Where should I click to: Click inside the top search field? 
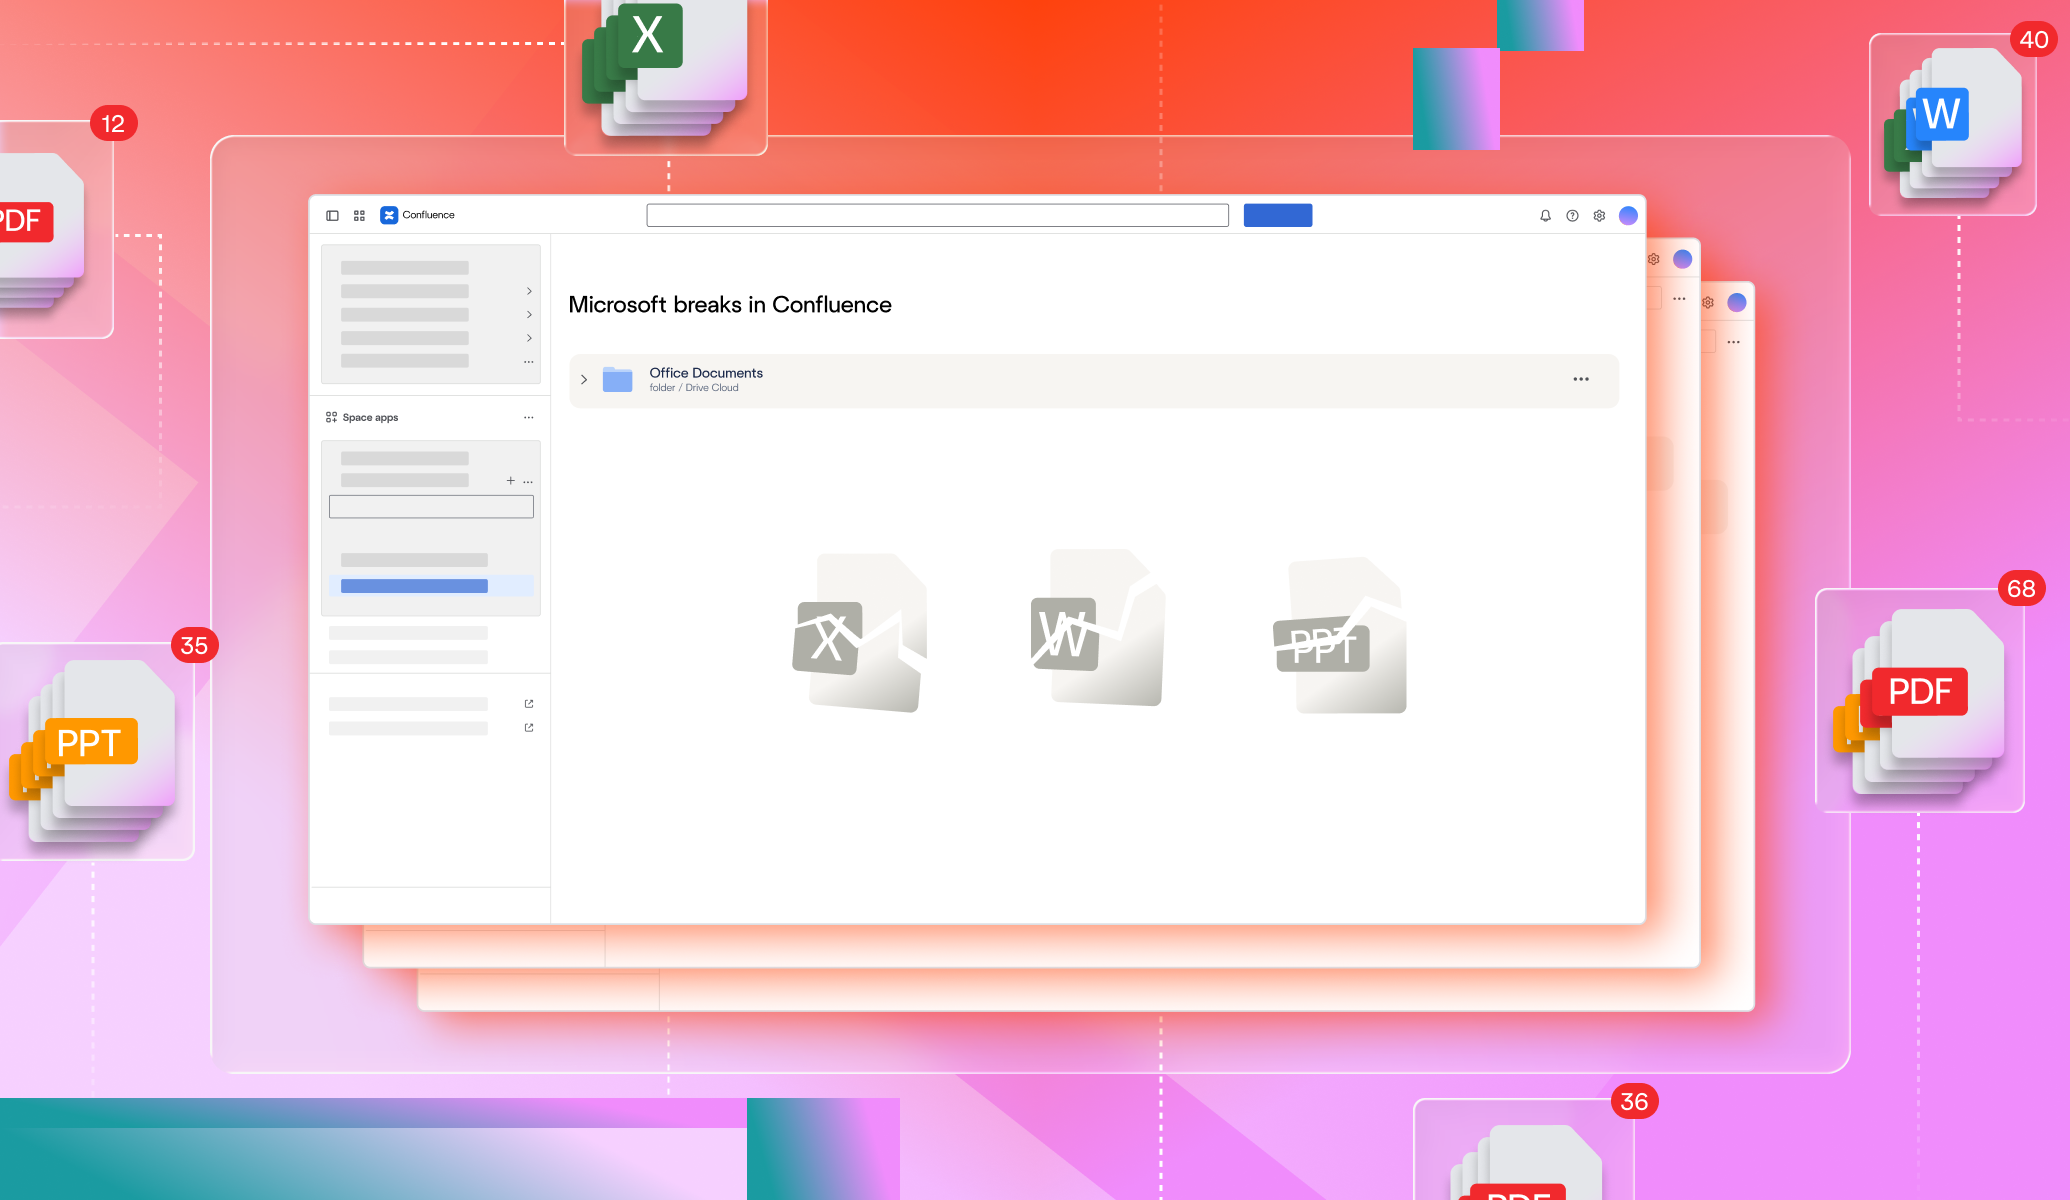pos(938,215)
